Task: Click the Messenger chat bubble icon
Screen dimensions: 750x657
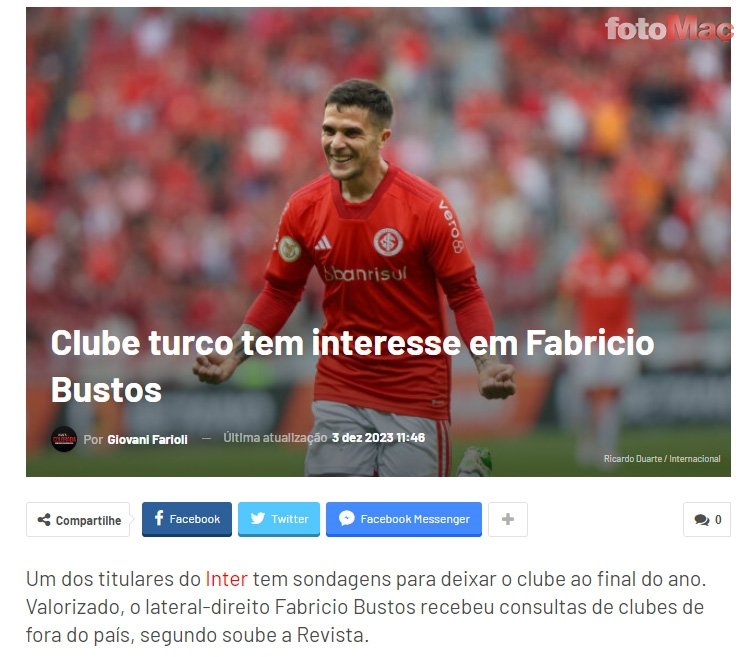Action: pyautogui.click(x=347, y=518)
